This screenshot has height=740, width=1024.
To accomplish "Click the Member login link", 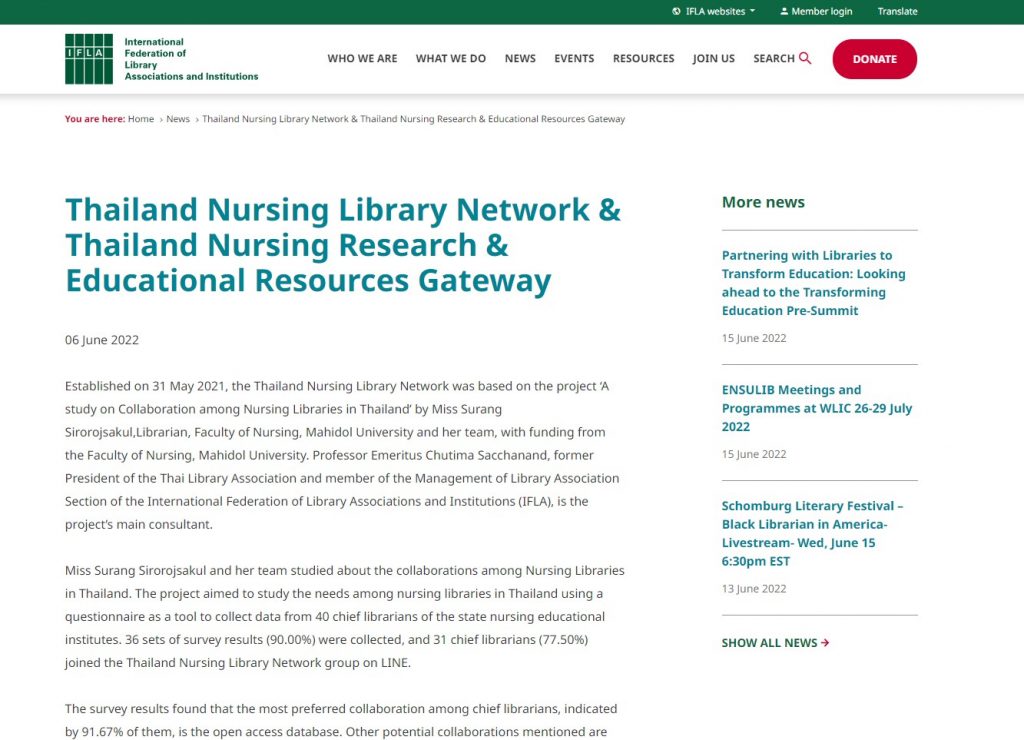I will click(821, 12).
